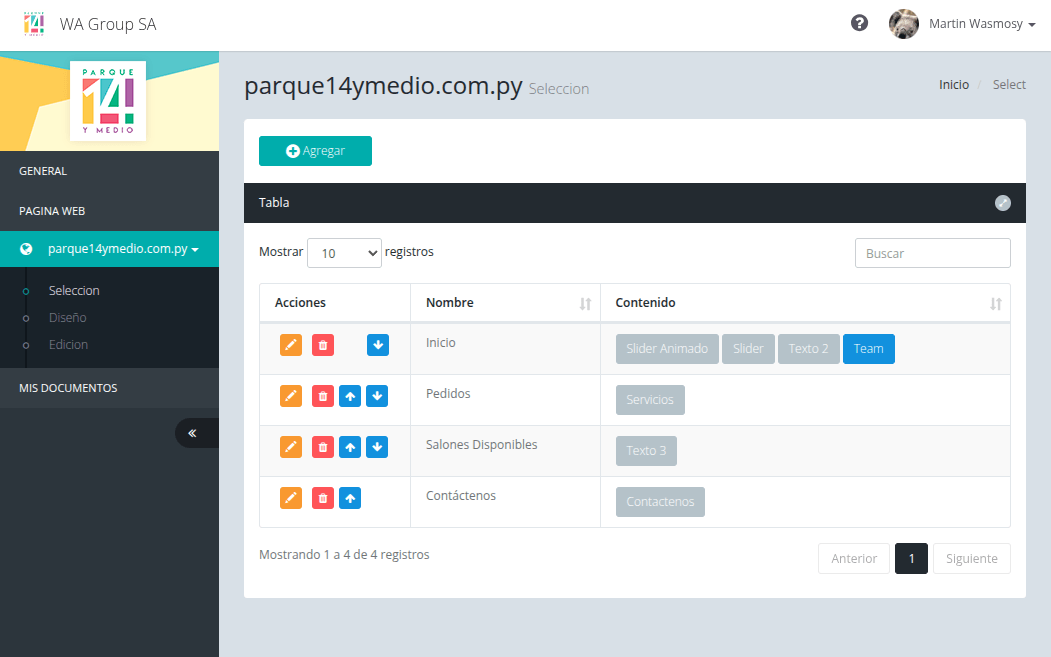The height and width of the screenshot is (657, 1051).
Task: Click the Parque 14 y Medio logo
Action: click(x=108, y=101)
